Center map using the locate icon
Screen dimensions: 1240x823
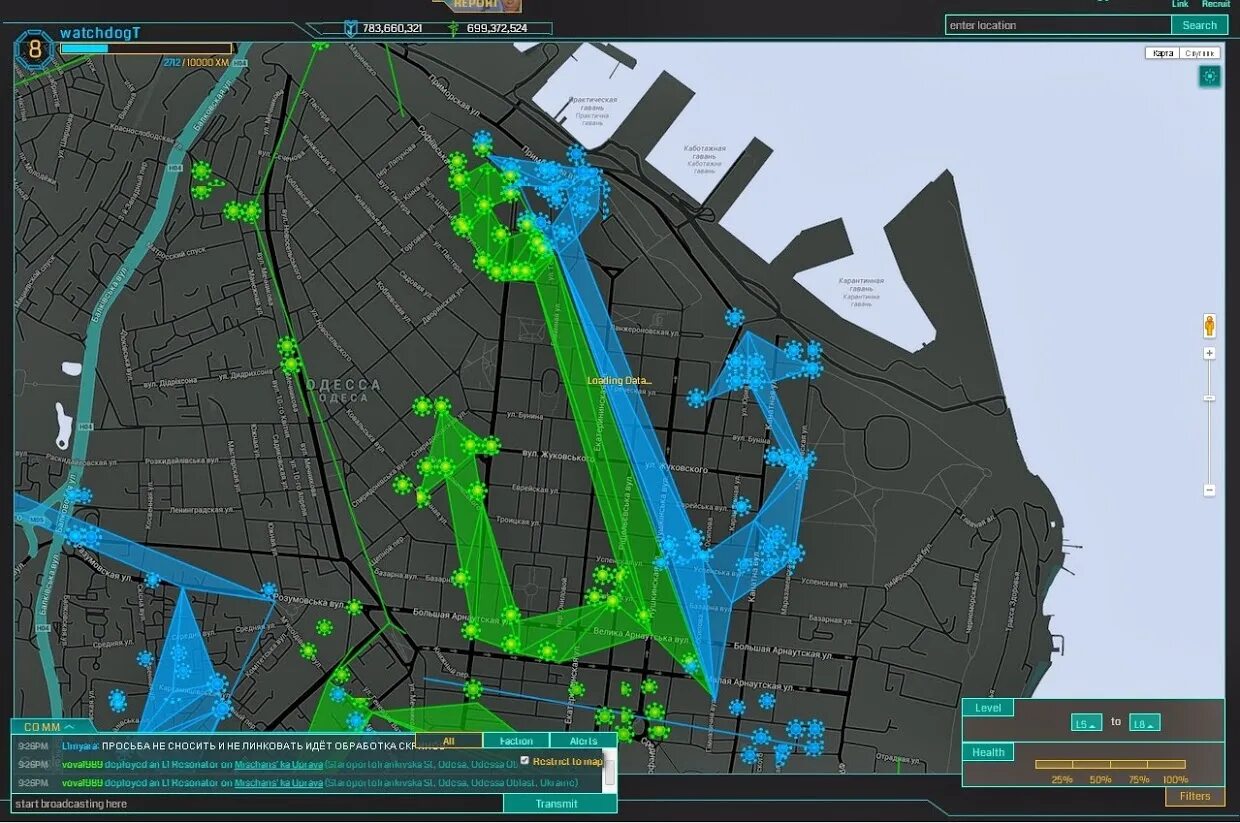1210,76
